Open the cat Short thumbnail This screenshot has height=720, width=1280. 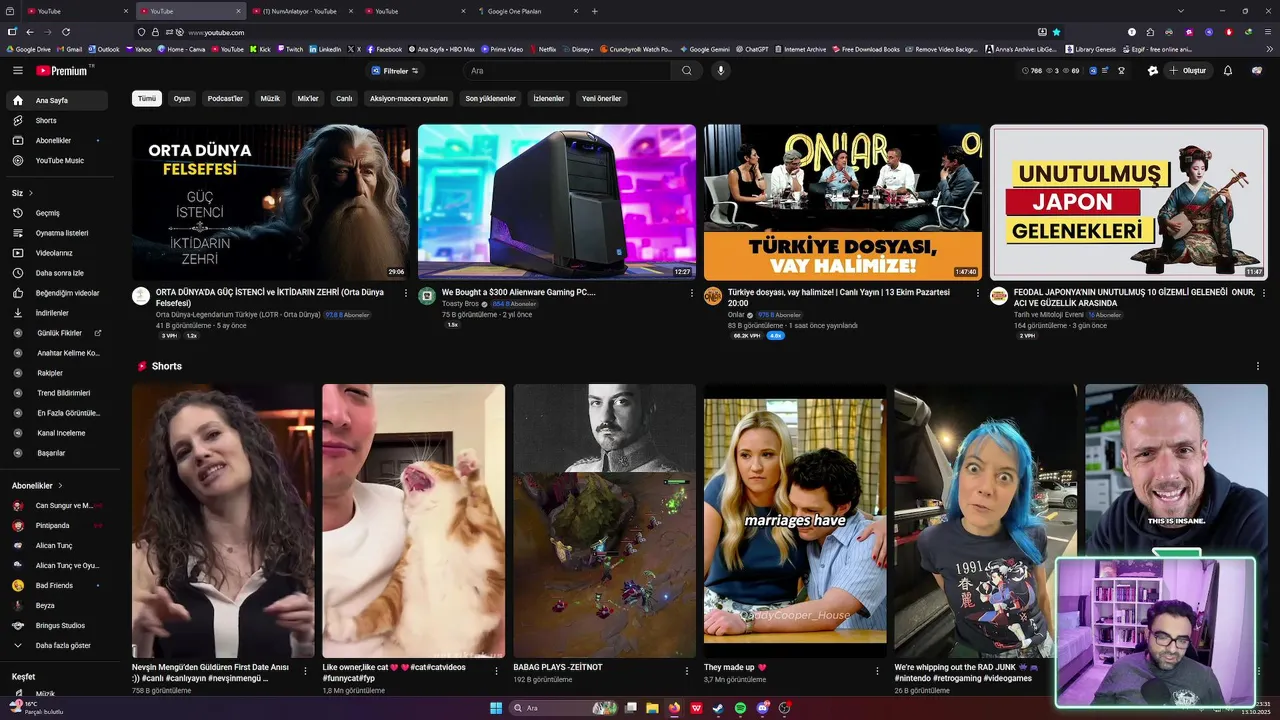[414, 521]
